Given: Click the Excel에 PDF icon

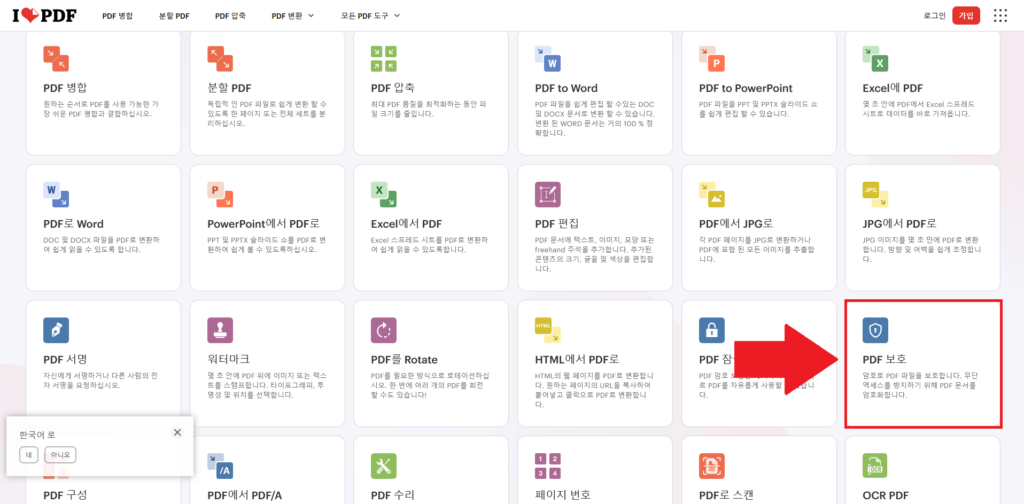Looking at the screenshot, I should tap(875, 59).
